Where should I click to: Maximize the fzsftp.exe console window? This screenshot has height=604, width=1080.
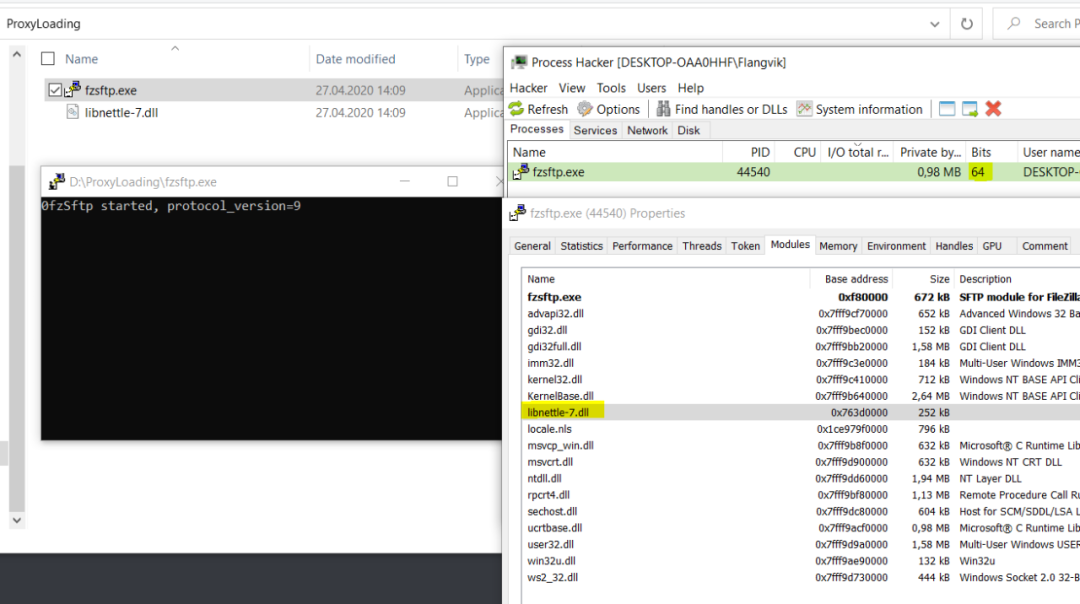453,181
